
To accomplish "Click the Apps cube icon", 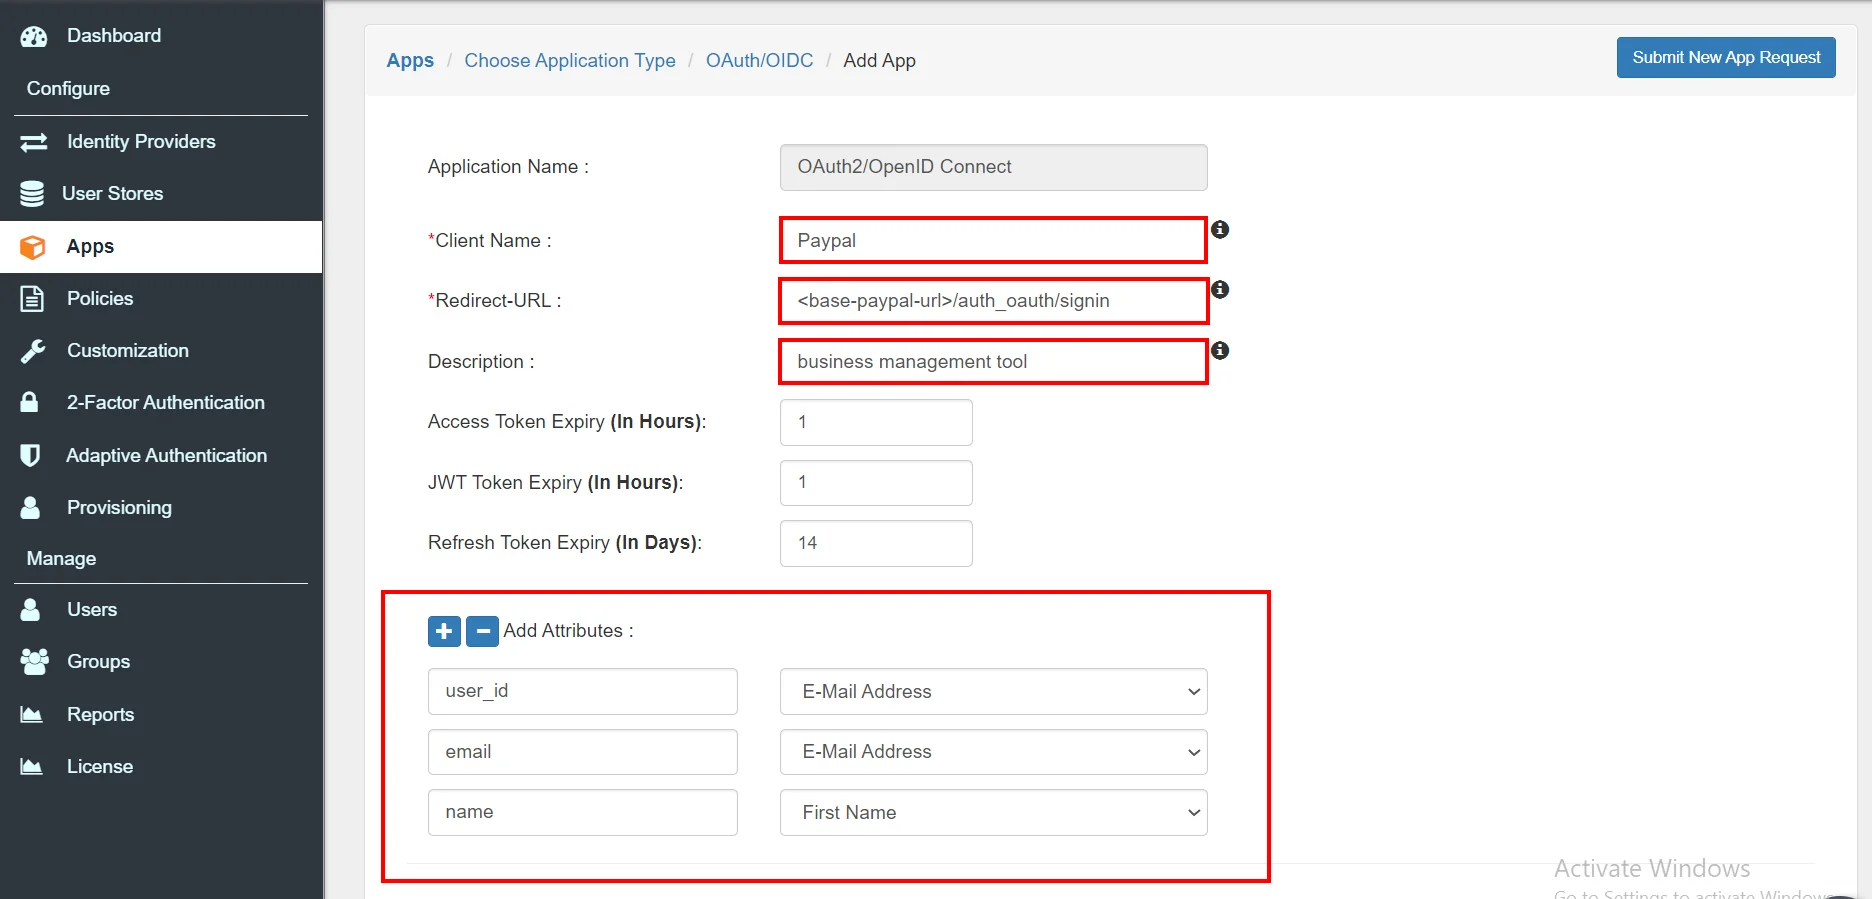I will [x=33, y=247].
